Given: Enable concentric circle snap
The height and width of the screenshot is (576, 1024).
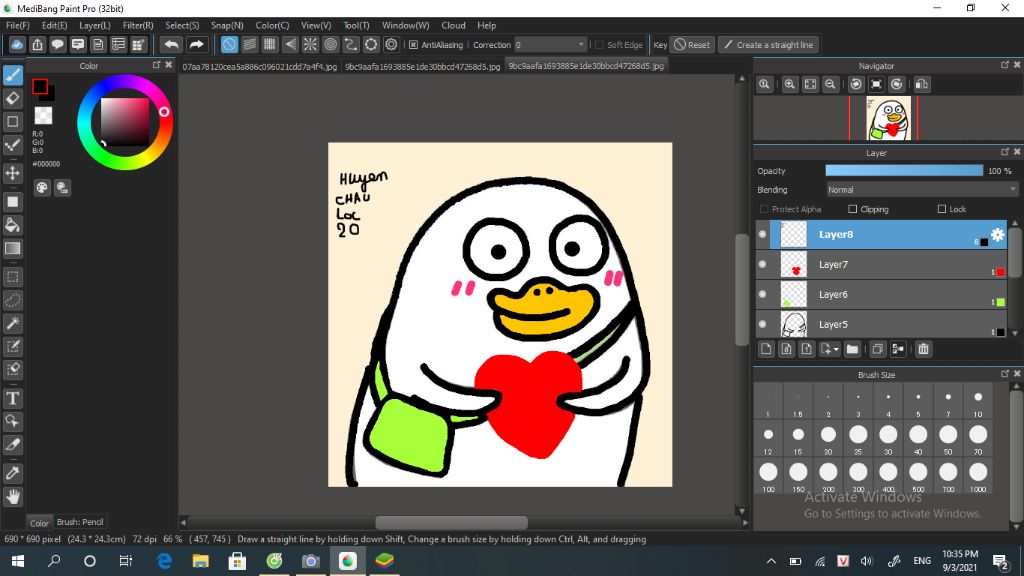Looking at the screenshot, I should tap(330, 44).
